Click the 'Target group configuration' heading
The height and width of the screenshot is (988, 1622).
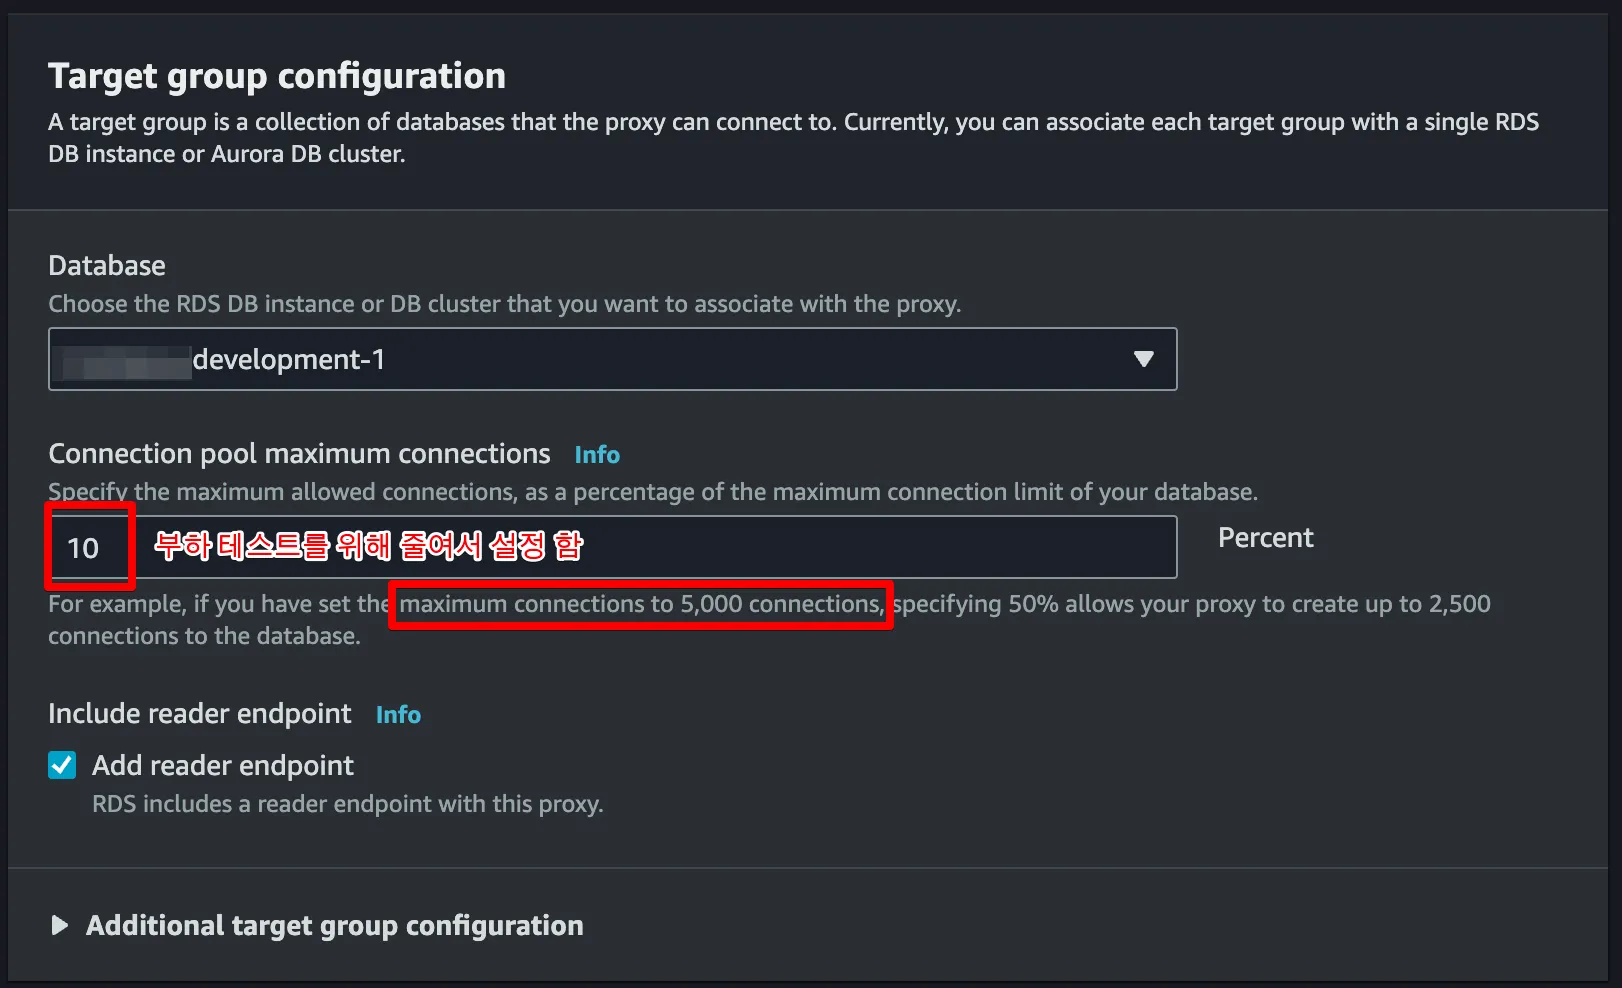coord(277,76)
